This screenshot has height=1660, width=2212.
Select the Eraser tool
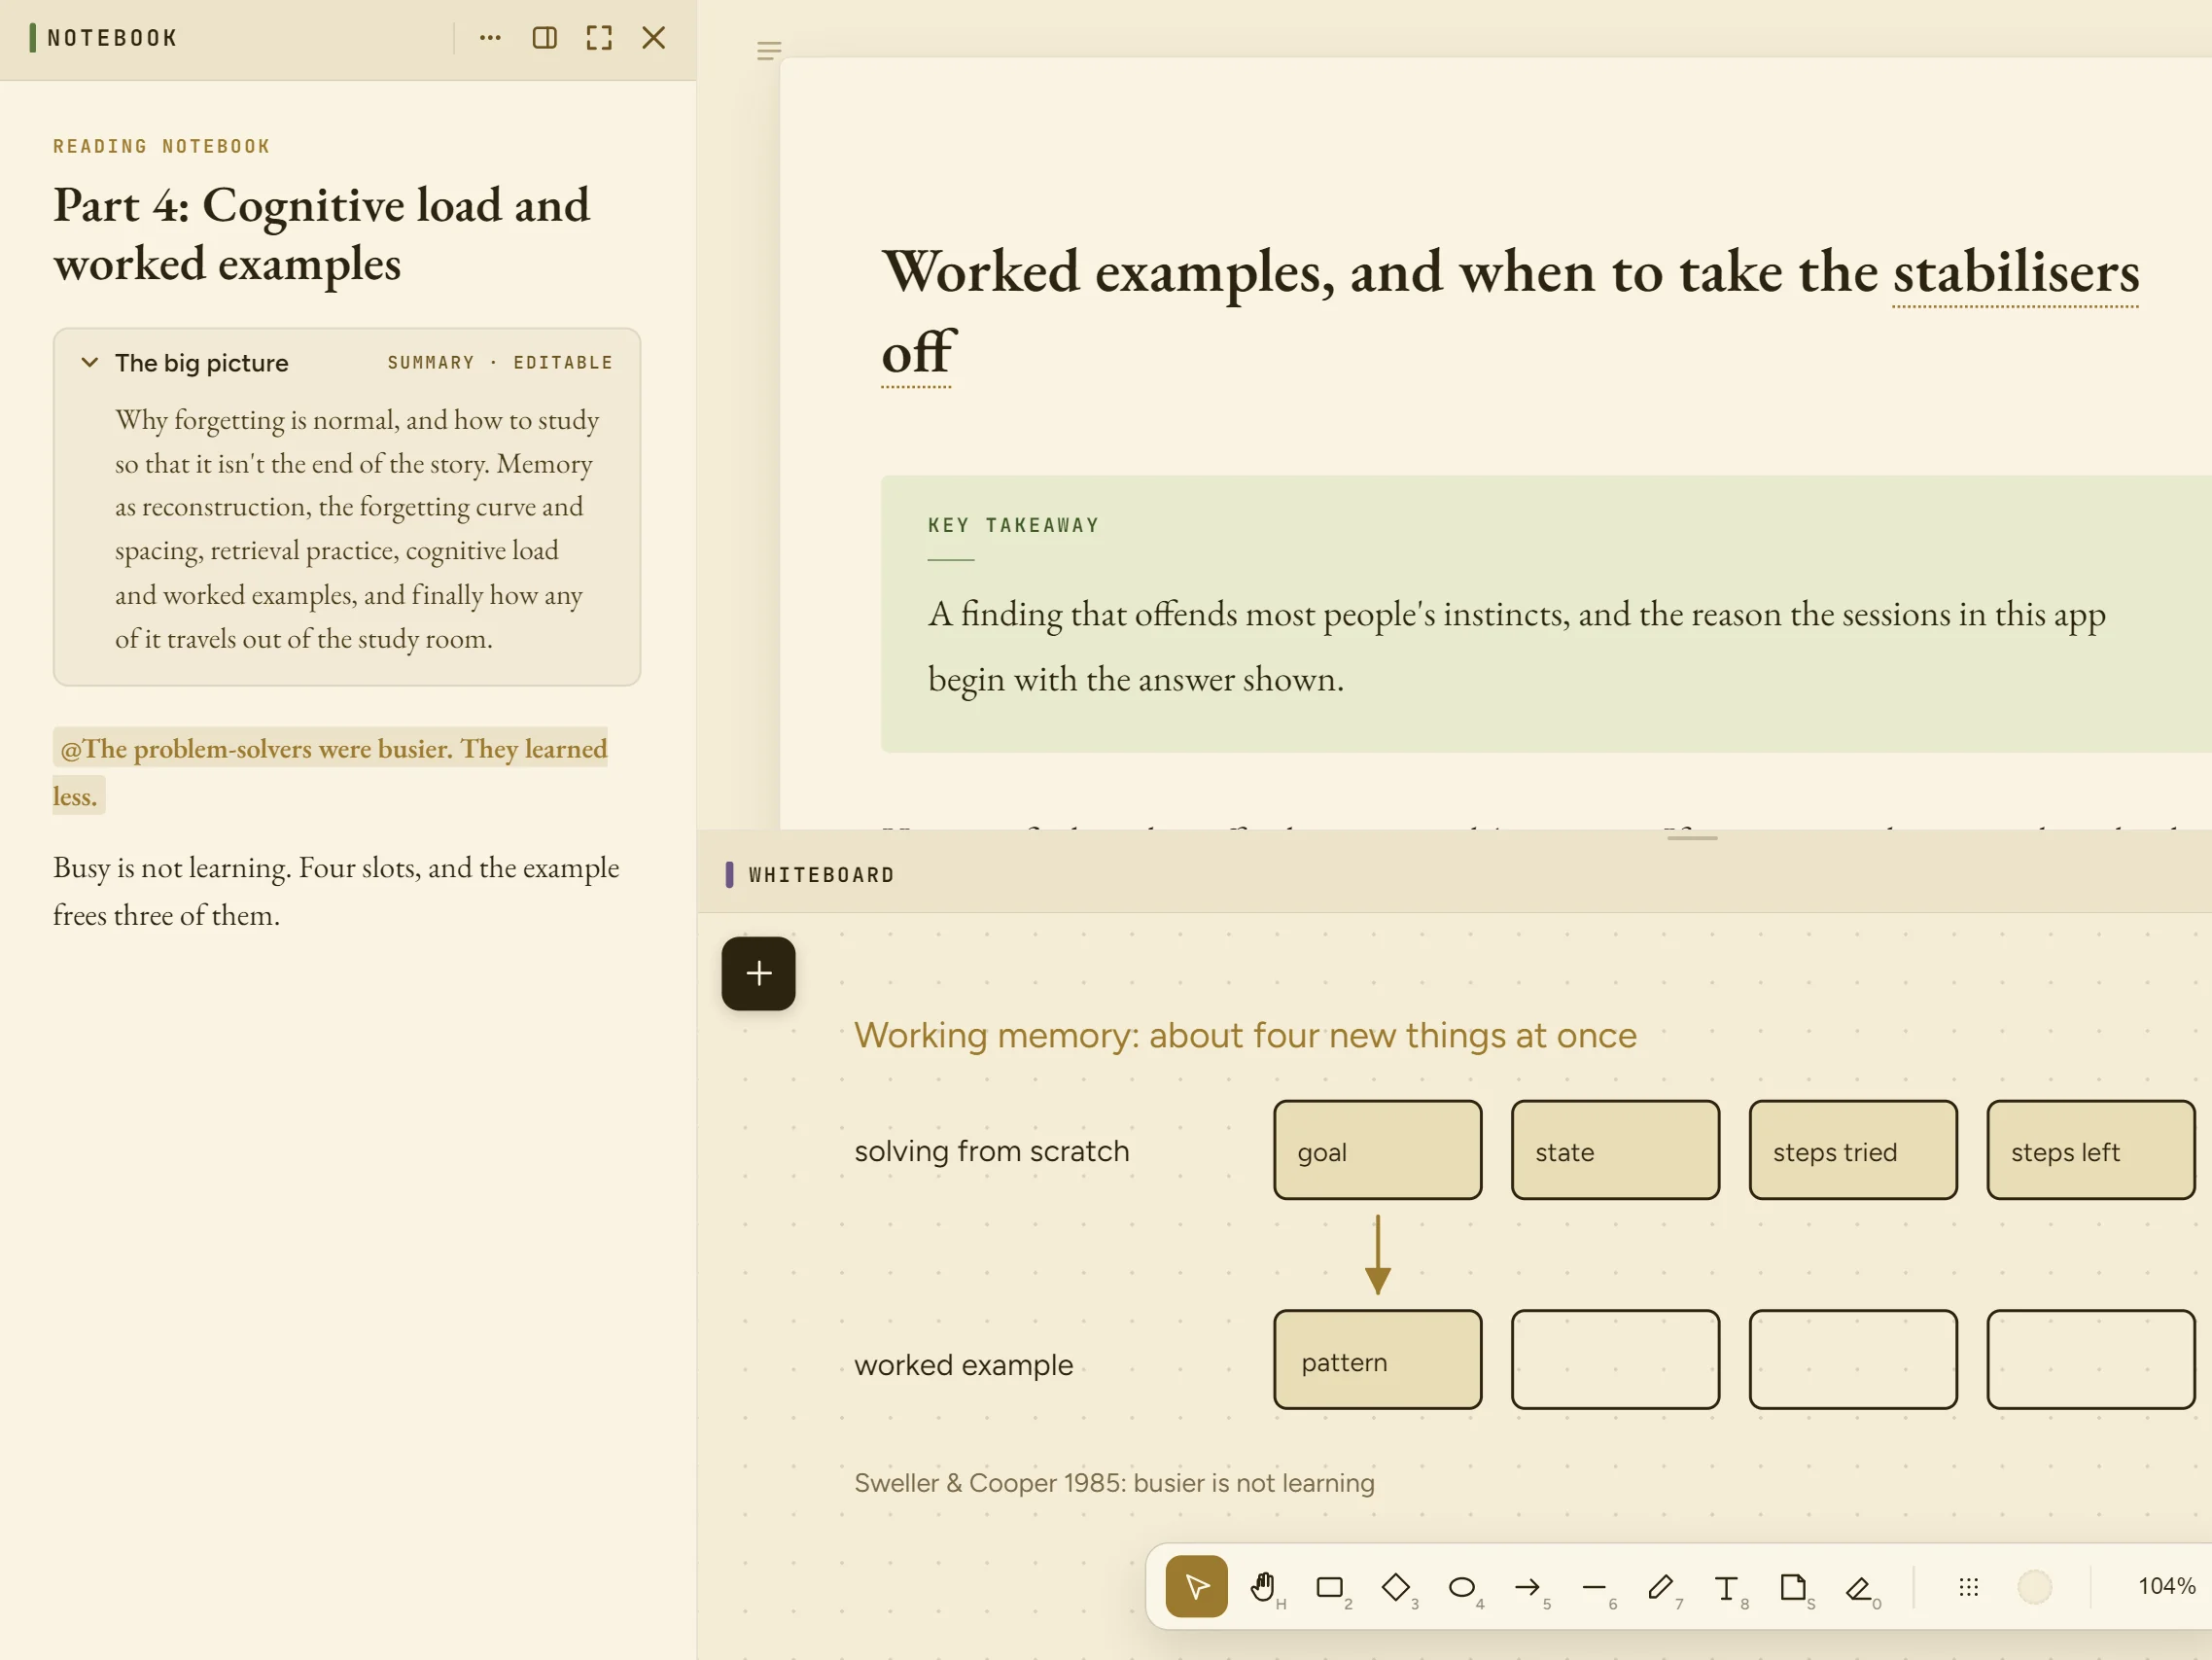[1859, 1586]
